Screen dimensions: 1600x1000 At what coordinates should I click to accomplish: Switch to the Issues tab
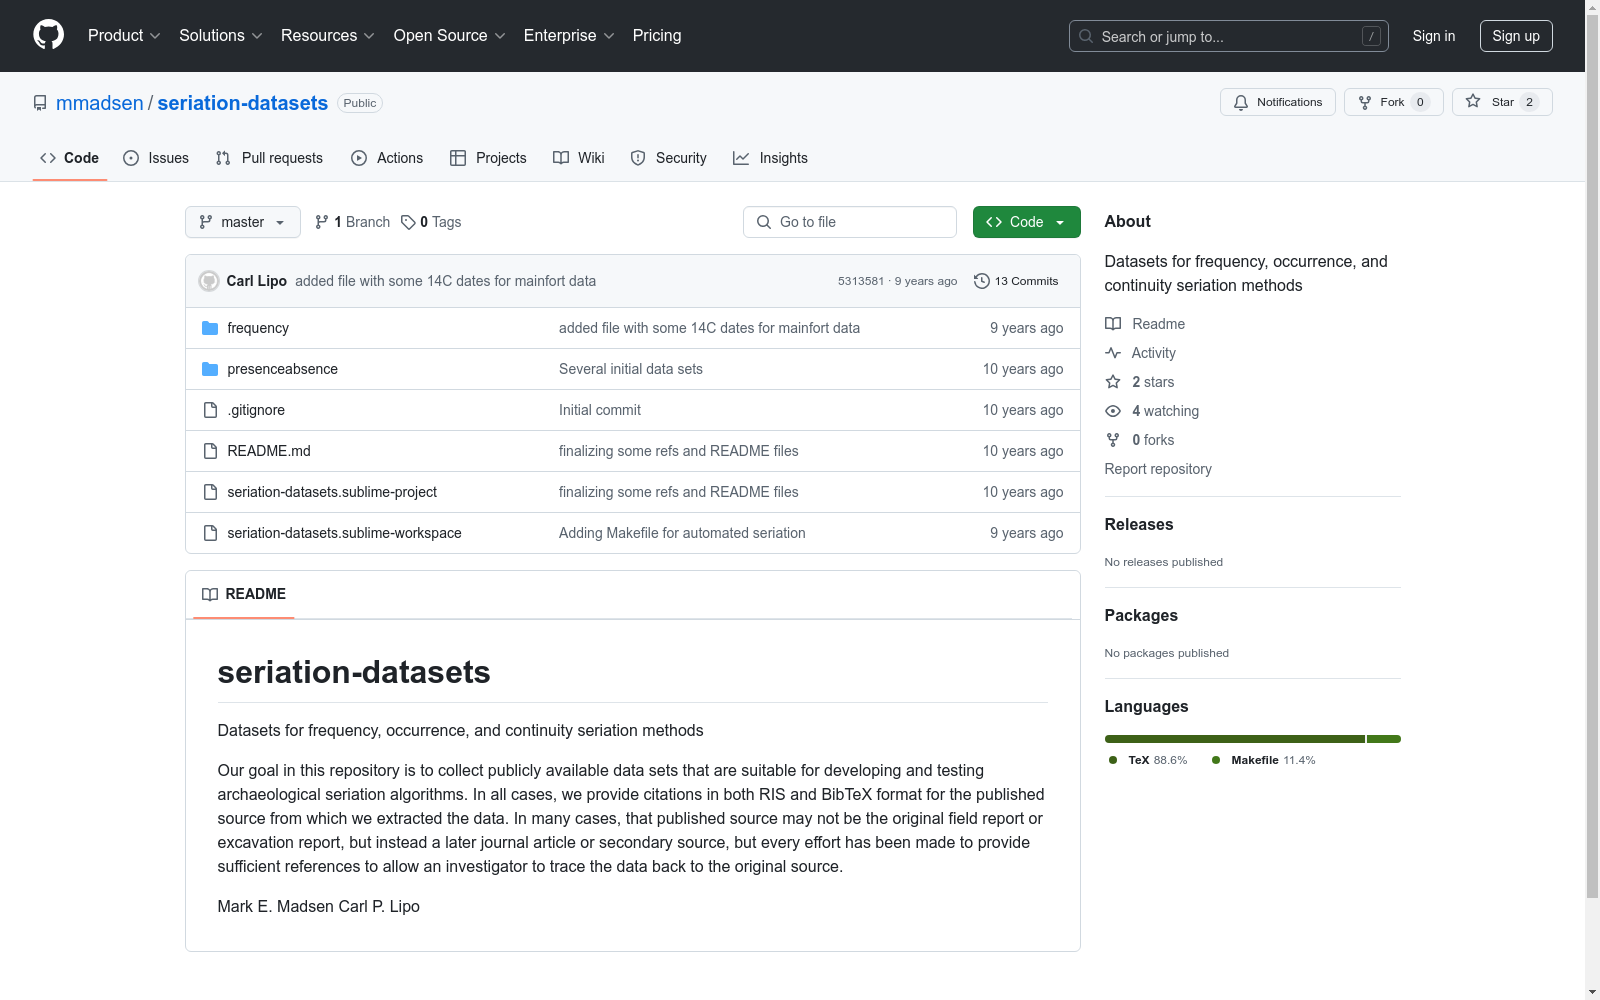pyautogui.click(x=156, y=158)
